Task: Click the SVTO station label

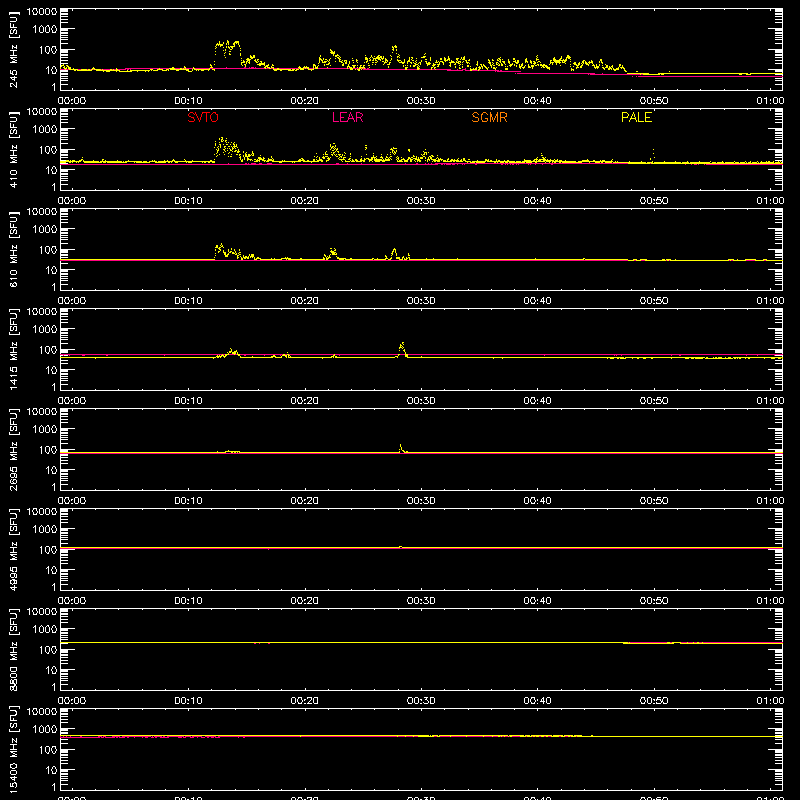Action: click(x=203, y=117)
